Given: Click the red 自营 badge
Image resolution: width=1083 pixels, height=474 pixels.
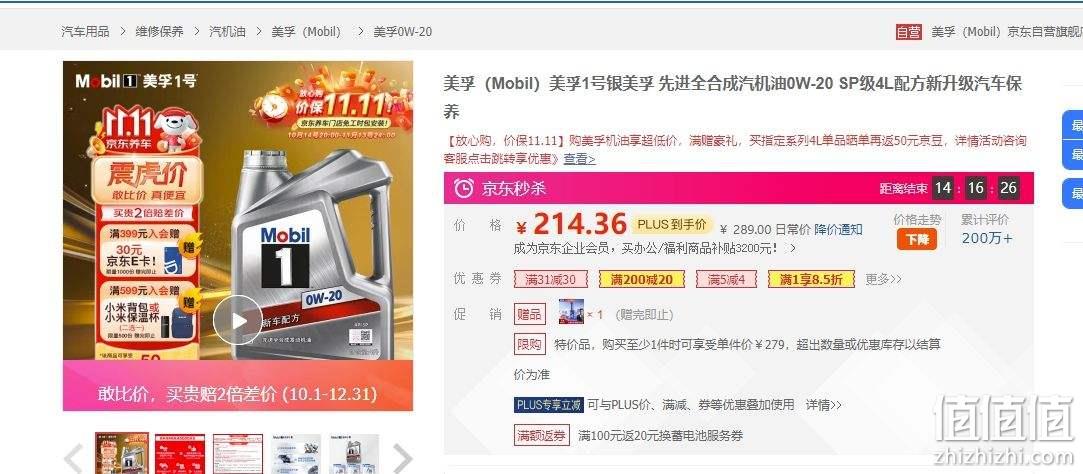Looking at the screenshot, I should (909, 32).
